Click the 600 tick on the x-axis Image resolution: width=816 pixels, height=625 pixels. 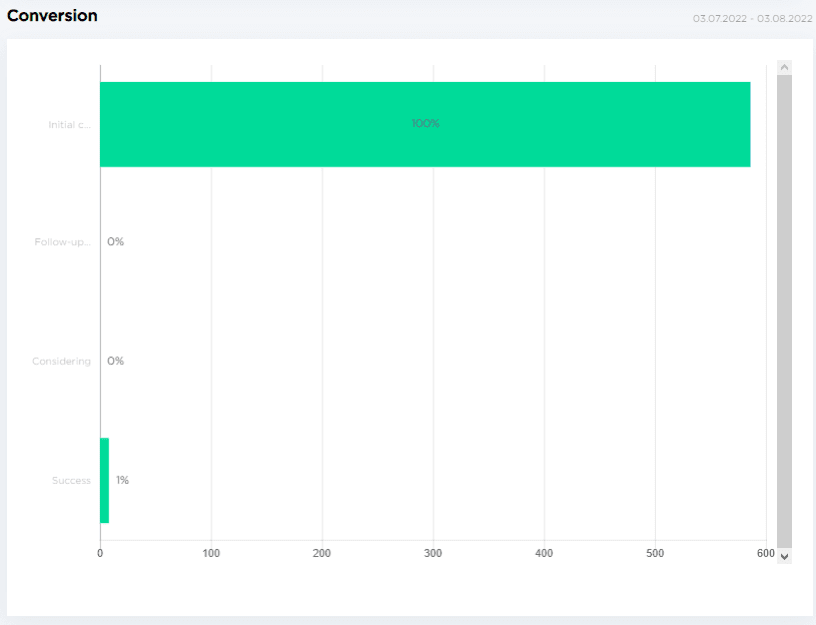(765, 553)
